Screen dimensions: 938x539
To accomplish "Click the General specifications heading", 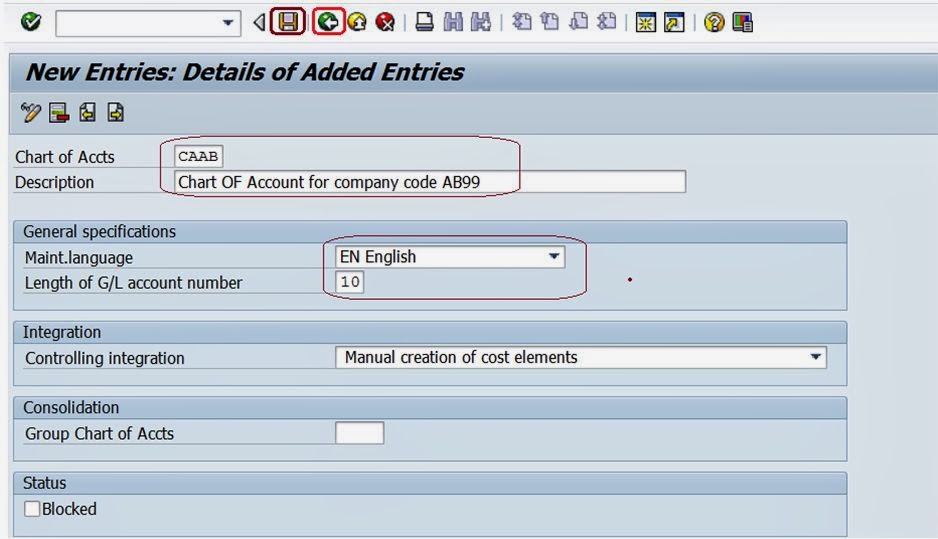I will [99, 232].
